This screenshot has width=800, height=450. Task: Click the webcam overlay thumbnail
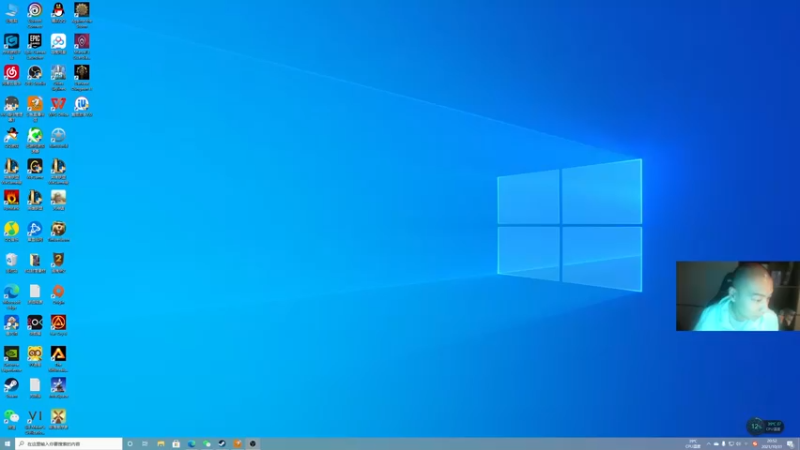[738, 296]
